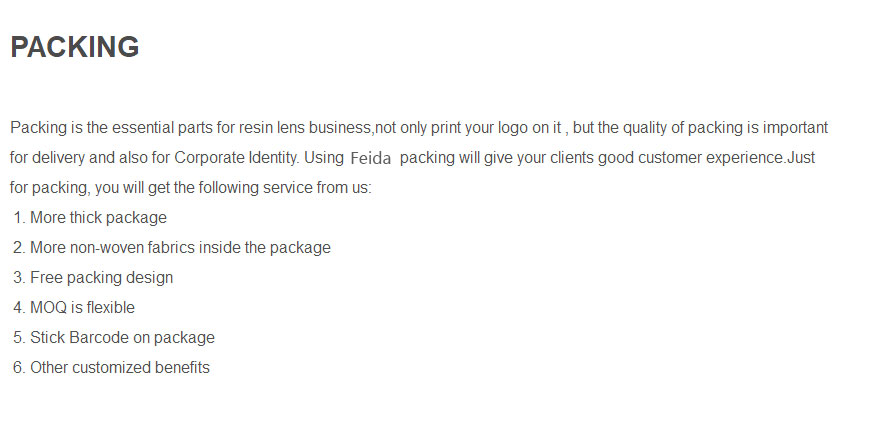Click 'for delivery and also' text
884x423 pixels.
[79, 158]
